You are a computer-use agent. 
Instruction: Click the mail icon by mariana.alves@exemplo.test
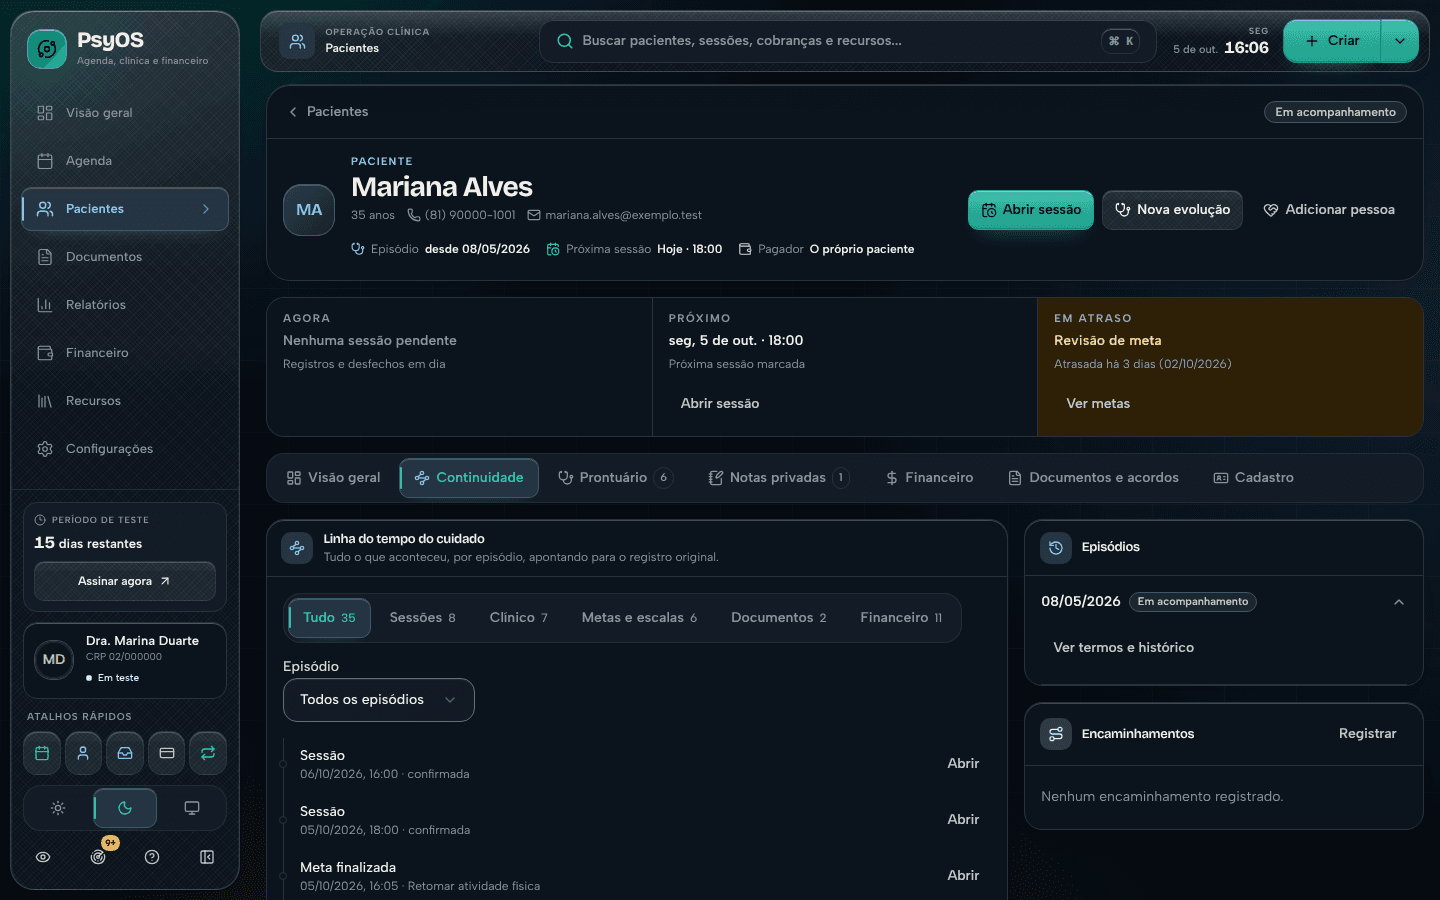(x=534, y=215)
